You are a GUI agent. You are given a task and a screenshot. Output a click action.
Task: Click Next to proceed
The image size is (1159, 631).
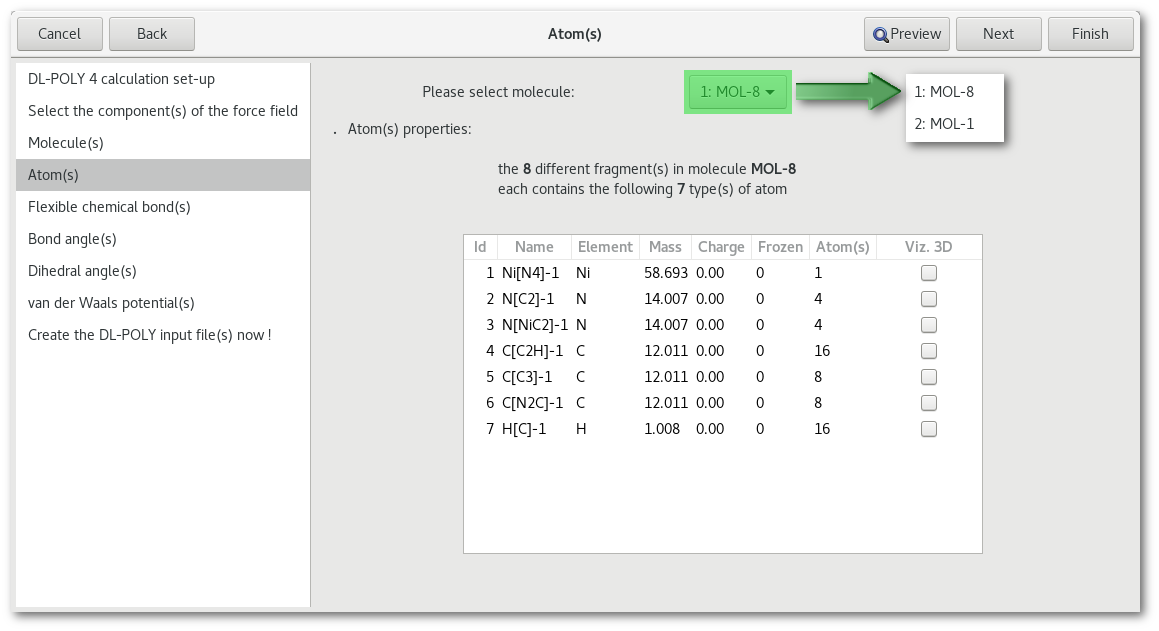998,34
